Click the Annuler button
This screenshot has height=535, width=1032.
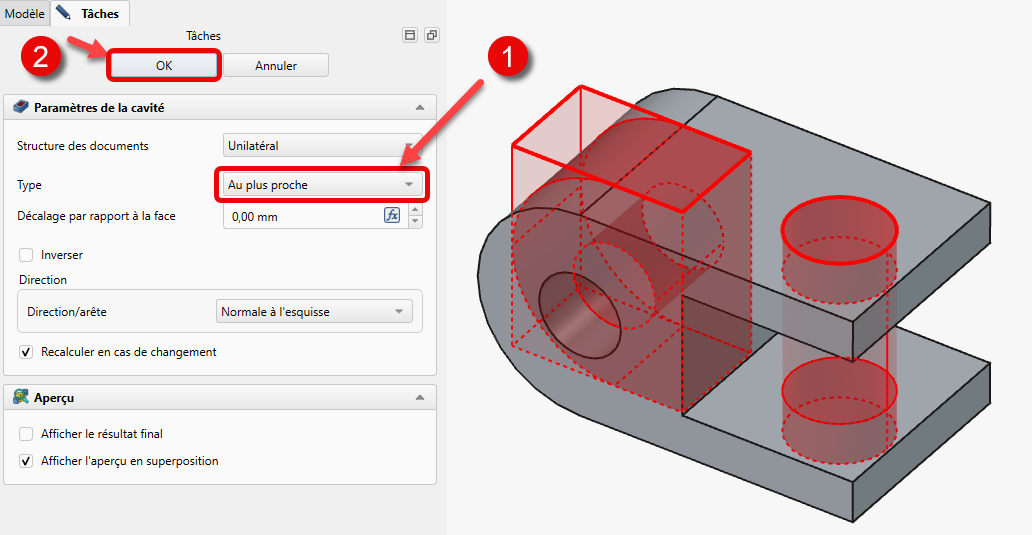pyautogui.click(x=275, y=66)
